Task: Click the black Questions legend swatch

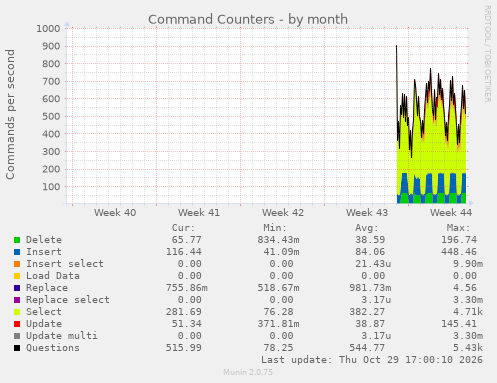Action: click(17, 348)
